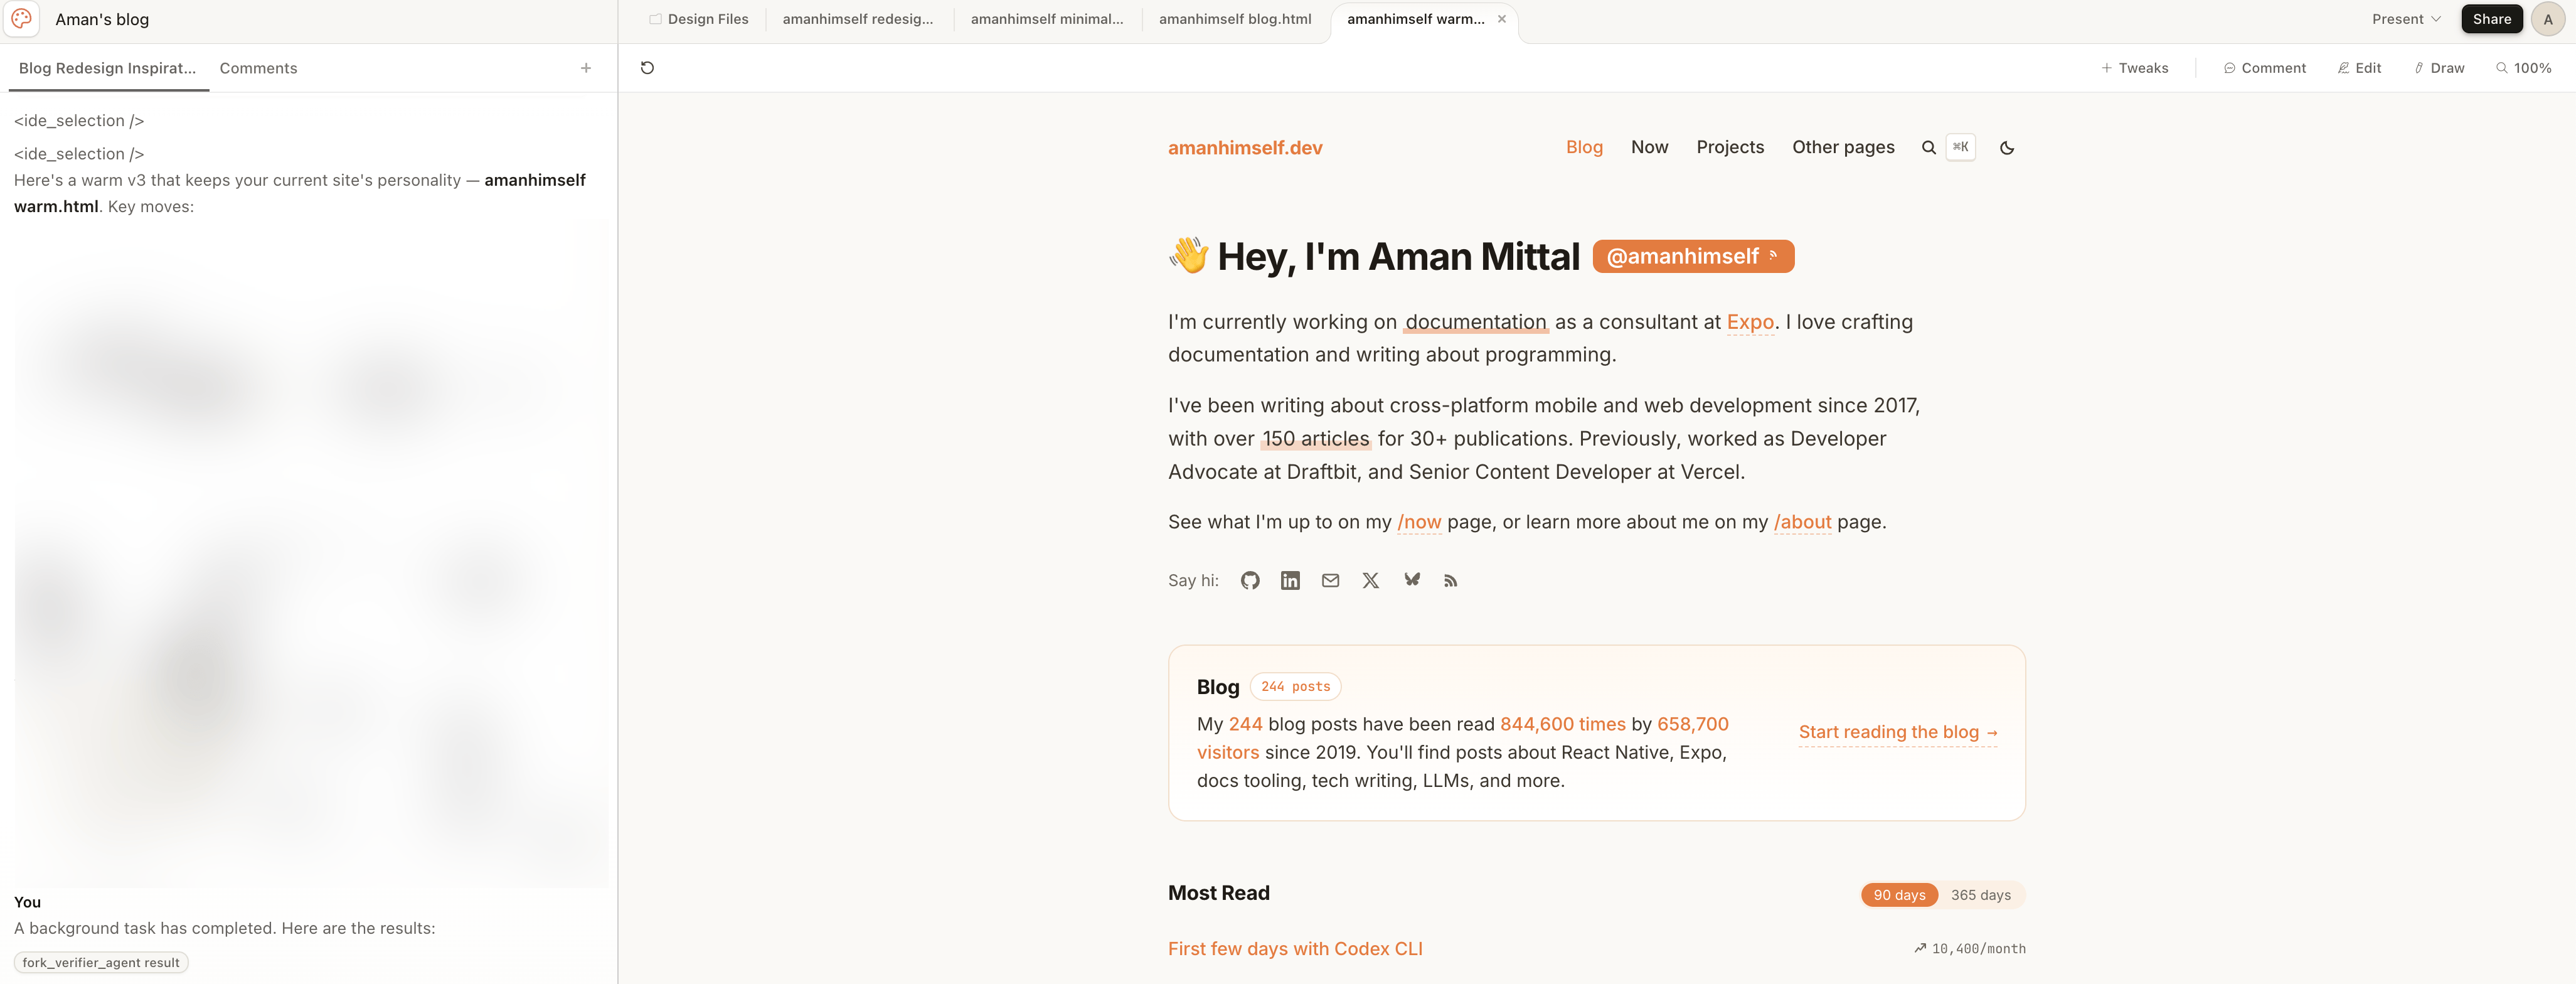This screenshot has width=2576, height=984.
Task: Add a new chat with plus icon
Action: [x=586, y=68]
